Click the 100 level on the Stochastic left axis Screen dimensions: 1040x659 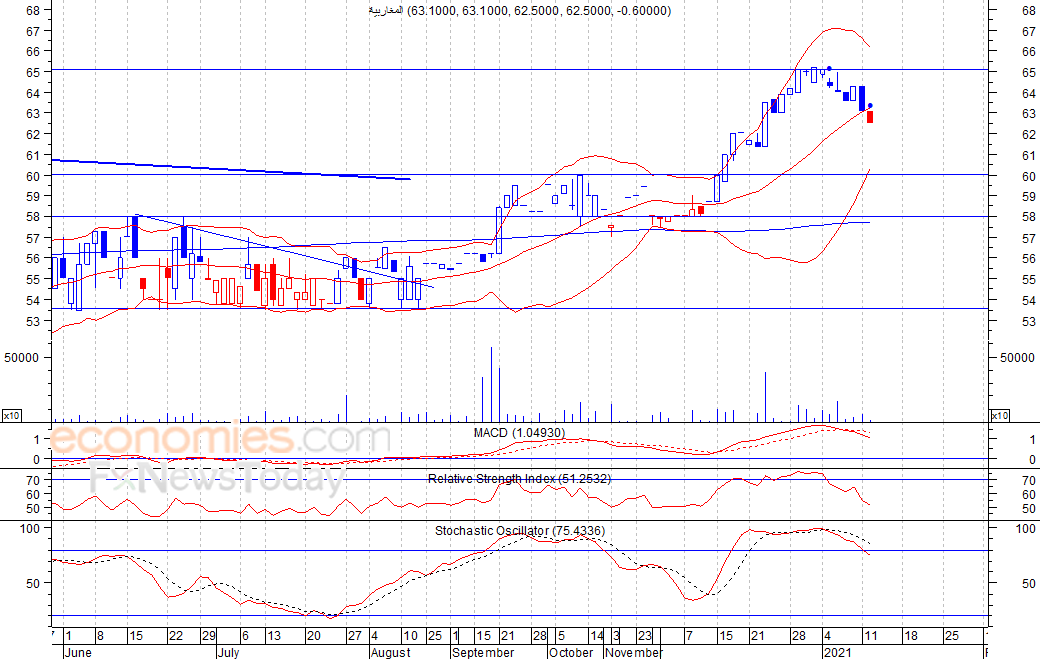[31, 528]
